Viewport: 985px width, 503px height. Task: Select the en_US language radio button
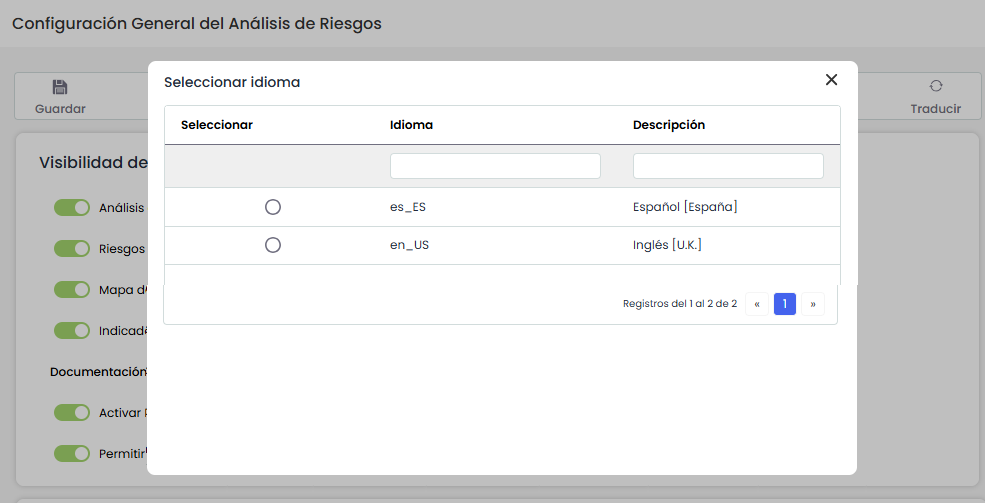pyautogui.click(x=273, y=245)
